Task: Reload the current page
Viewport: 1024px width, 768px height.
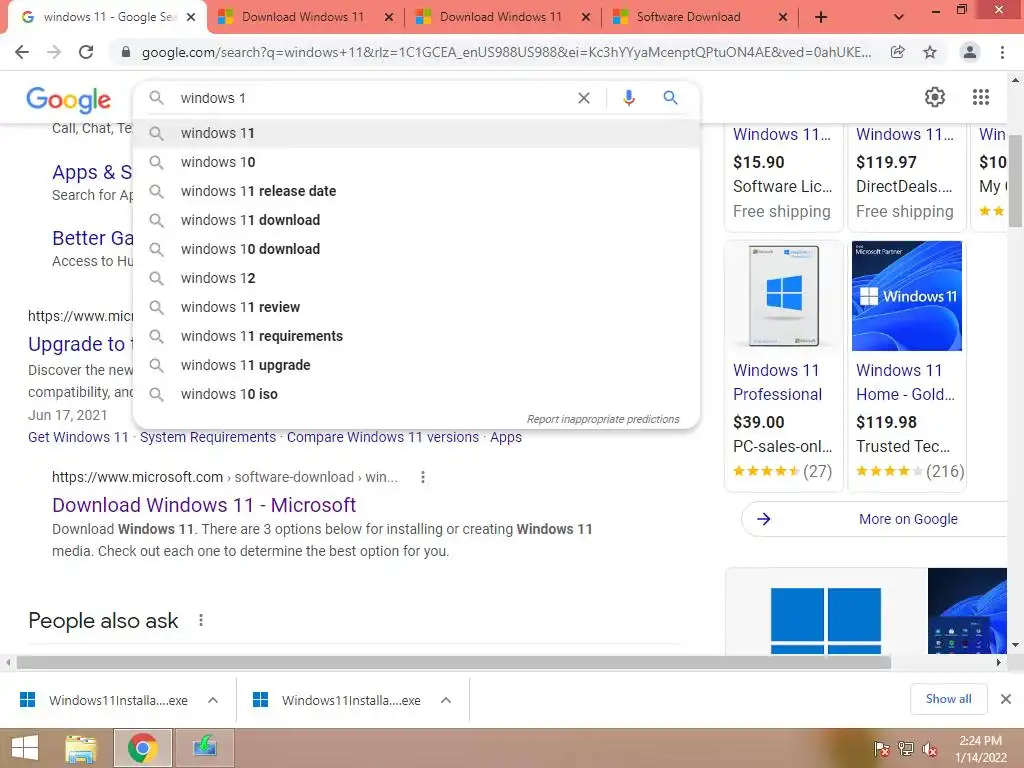Action: 86,52
